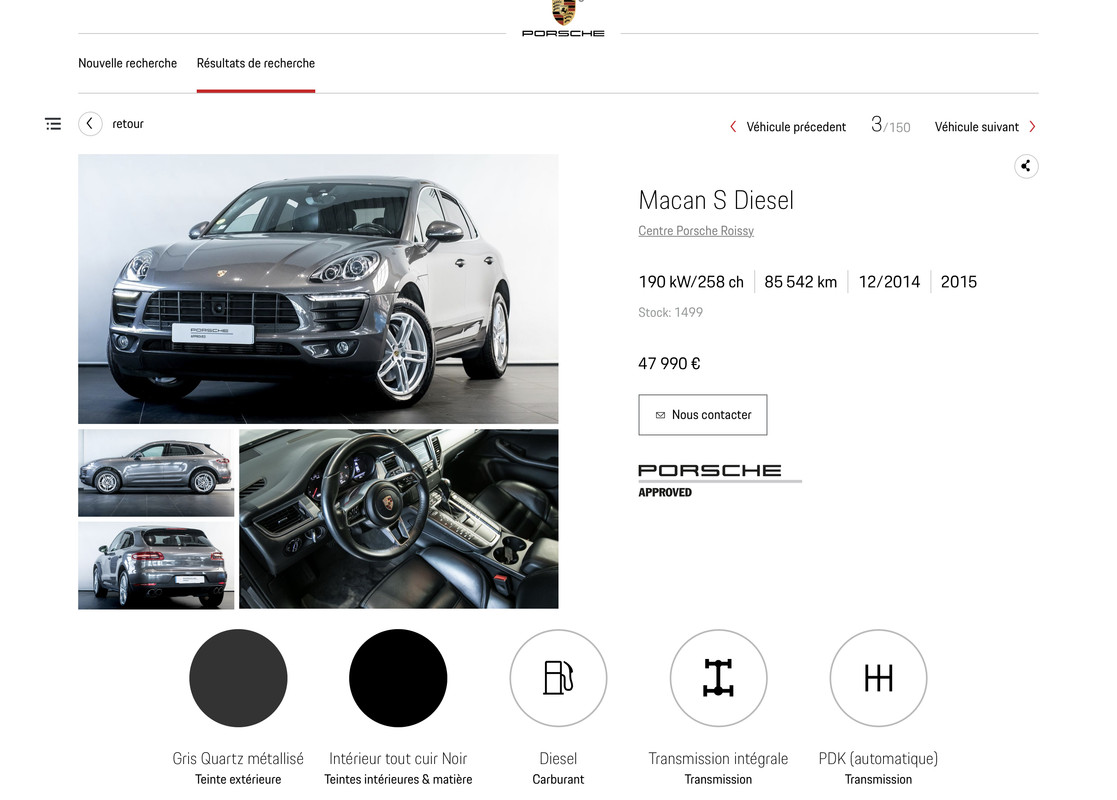Click the 47 990 € price
The height and width of the screenshot is (800, 1117).
[670, 364]
